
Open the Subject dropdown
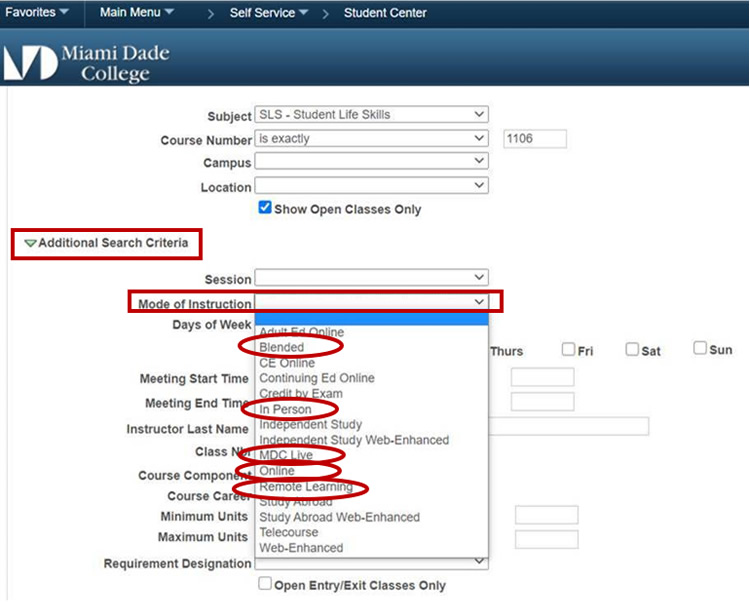pyautogui.click(x=372, y=114)
